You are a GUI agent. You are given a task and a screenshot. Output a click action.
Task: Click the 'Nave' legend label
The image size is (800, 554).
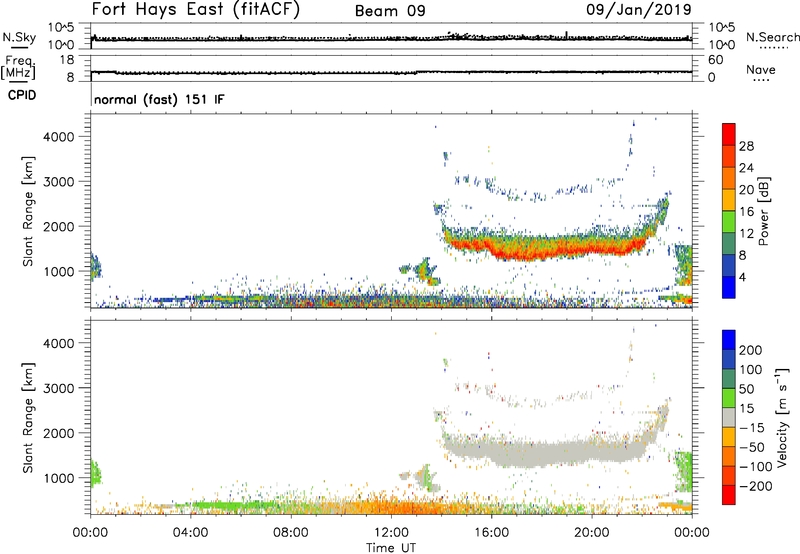coord(760,70)
